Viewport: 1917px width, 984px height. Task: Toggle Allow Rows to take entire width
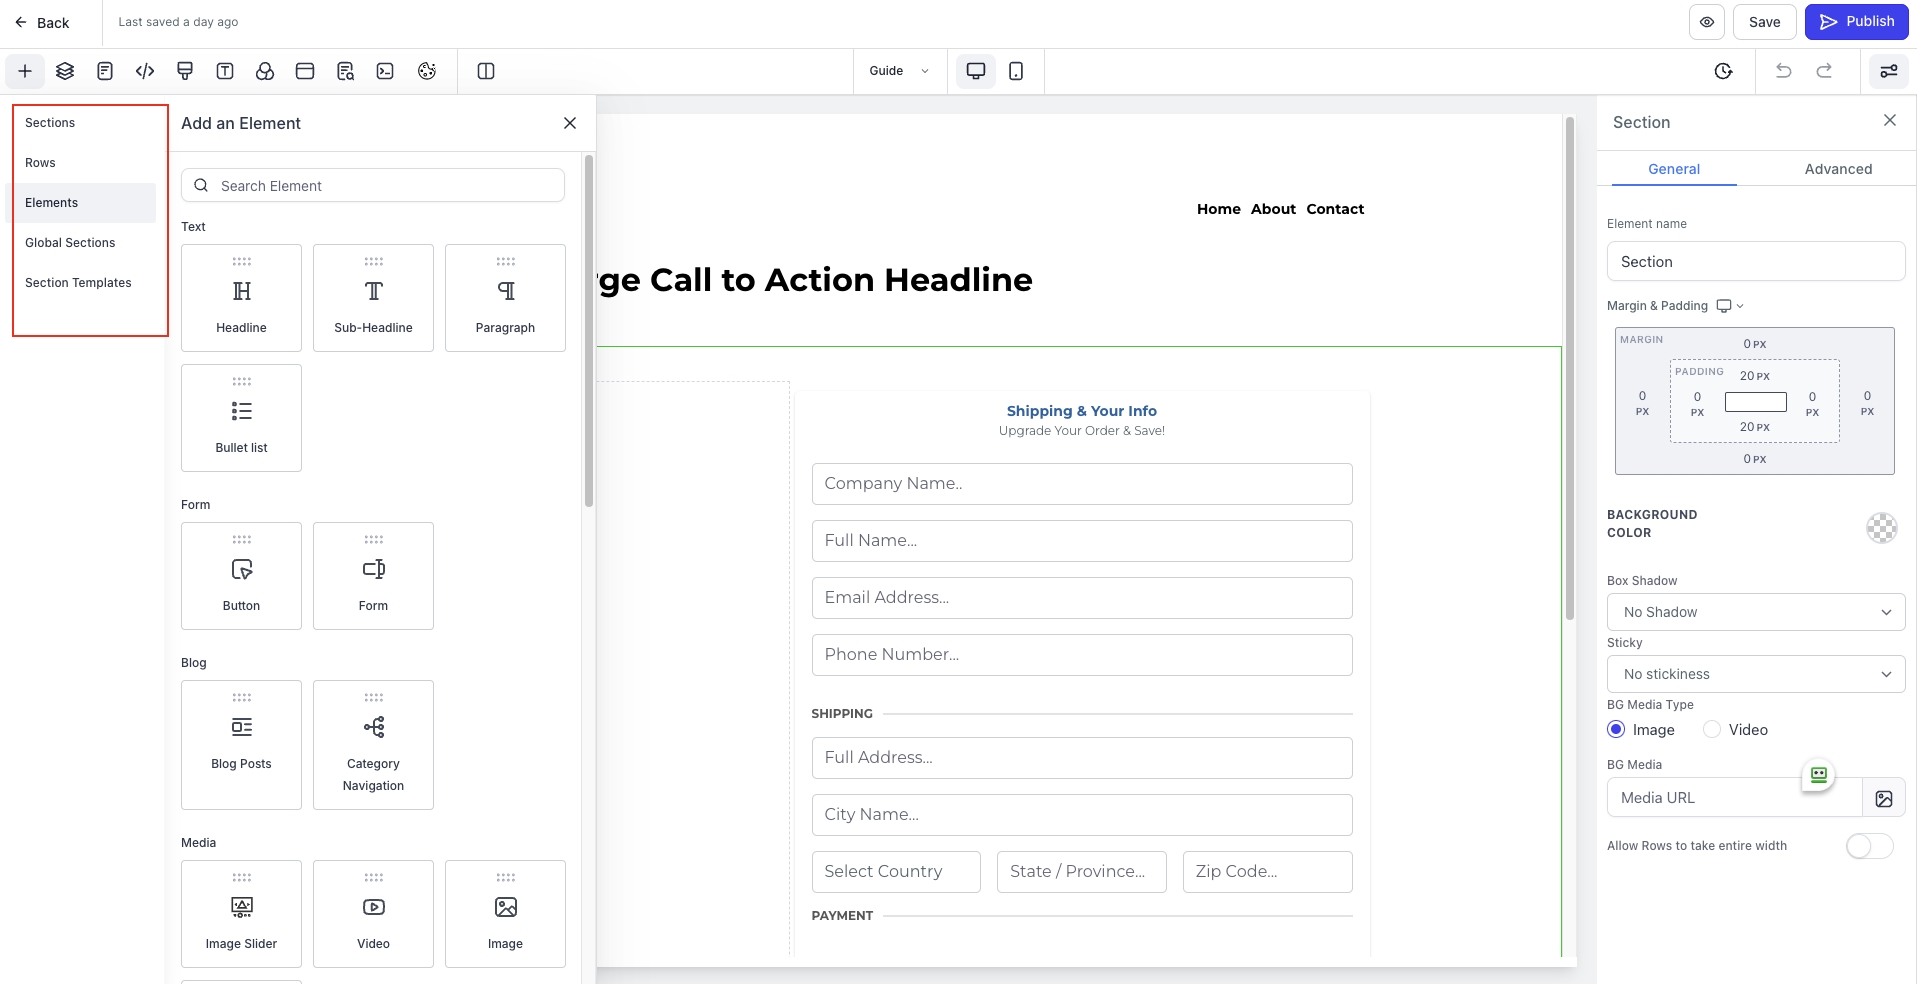[x=1869, y=846]
